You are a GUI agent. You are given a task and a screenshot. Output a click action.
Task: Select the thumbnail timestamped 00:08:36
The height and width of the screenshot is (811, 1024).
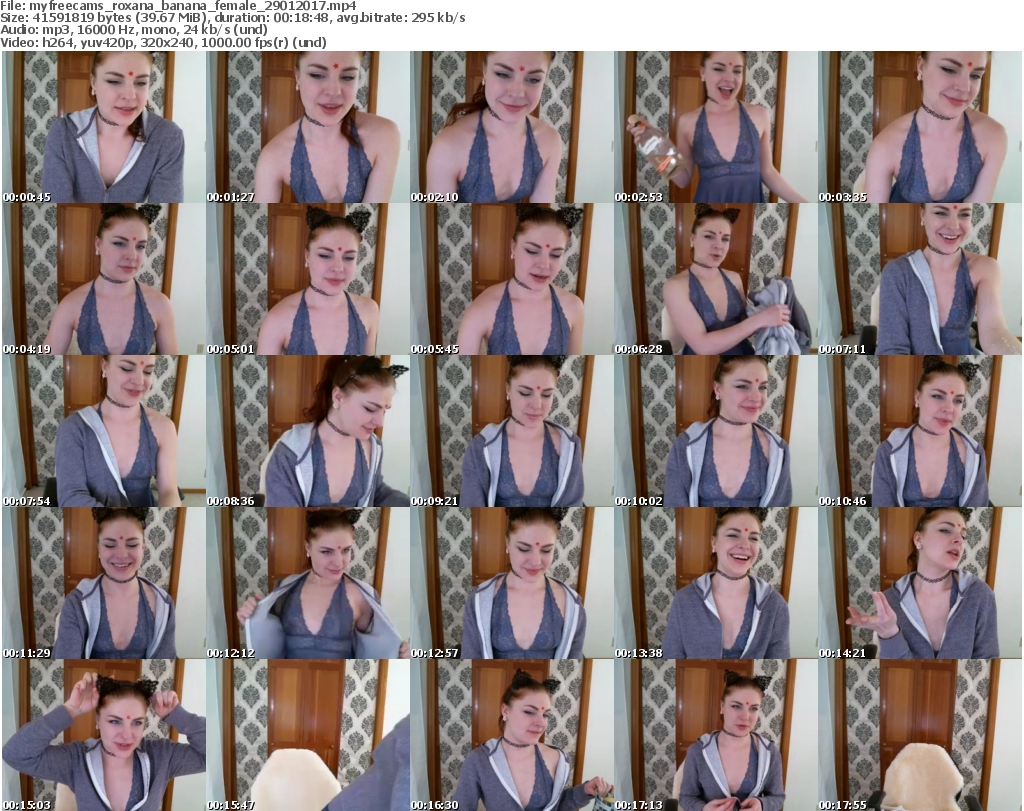pyautogui.click(x=308, y=432)
